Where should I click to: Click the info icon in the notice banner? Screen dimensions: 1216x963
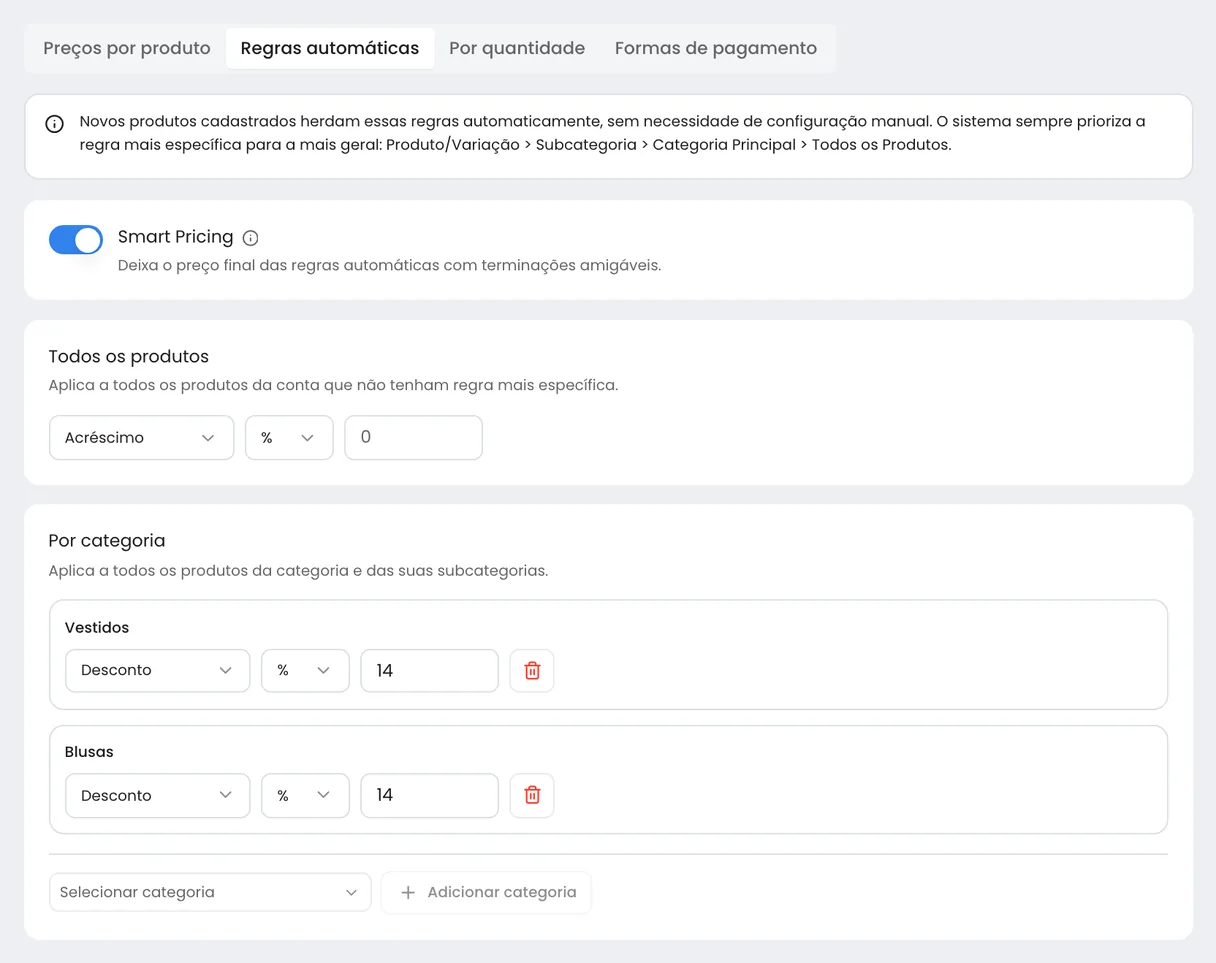(x=55, y=125)
